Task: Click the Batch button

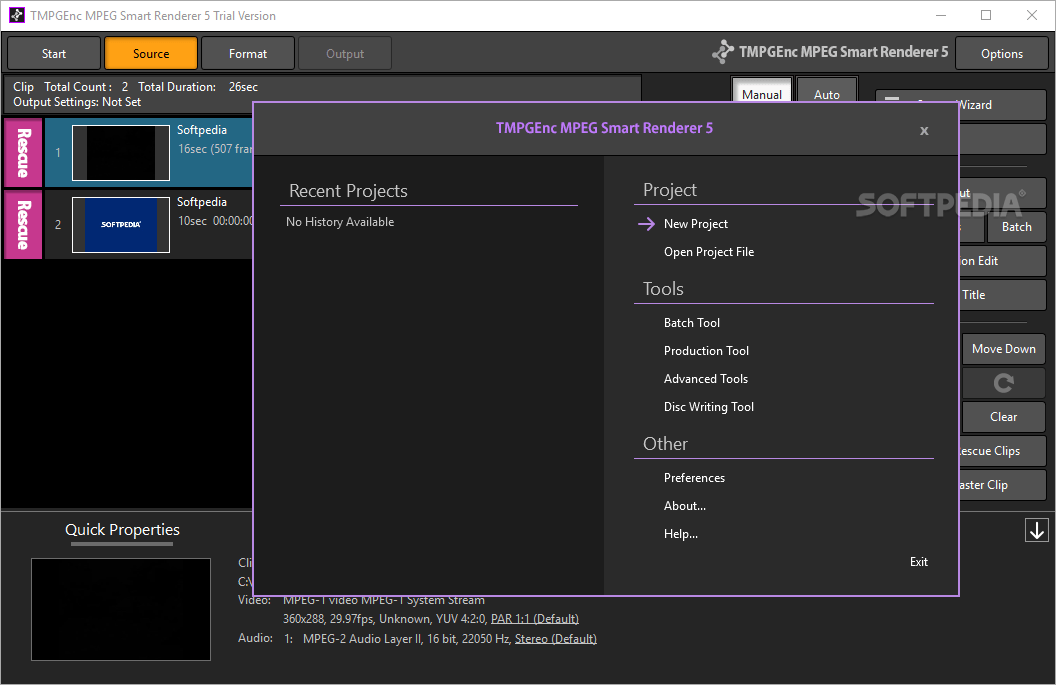Action: (x=1016, y=227)
